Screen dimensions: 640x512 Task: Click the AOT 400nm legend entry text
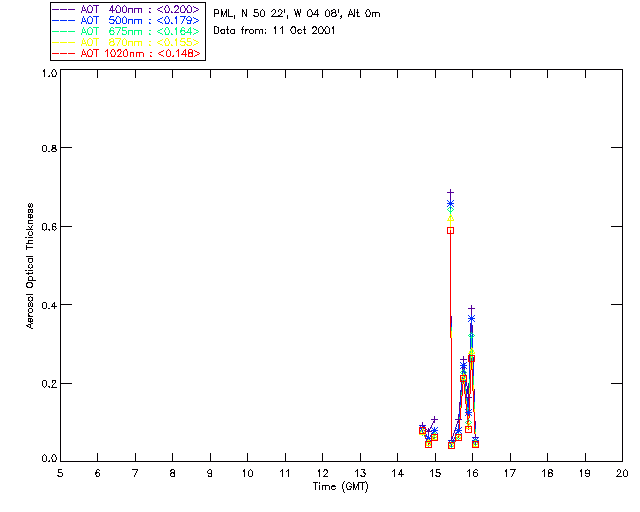click(140, 9)
